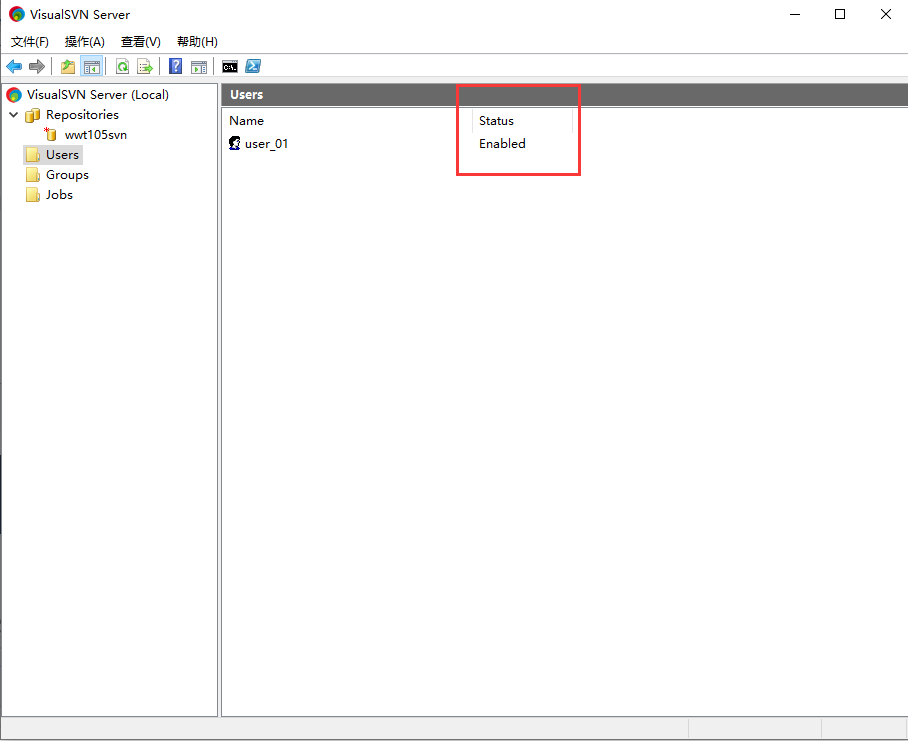Open the 文件(F) menu
The height and width of the screenshot is (741, 908).
click(x=30, y=42)
